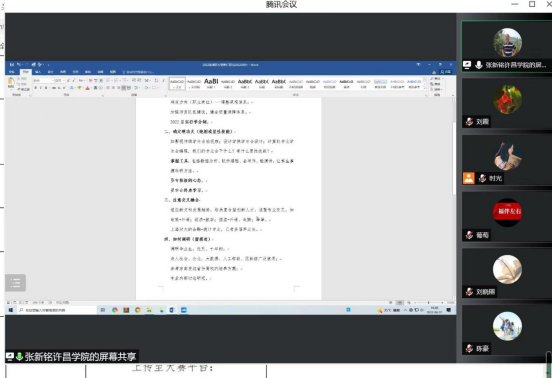Expand the Word styles gallery arrow
The height and width of the screenshot is (378, 552).
coord(425,89)
